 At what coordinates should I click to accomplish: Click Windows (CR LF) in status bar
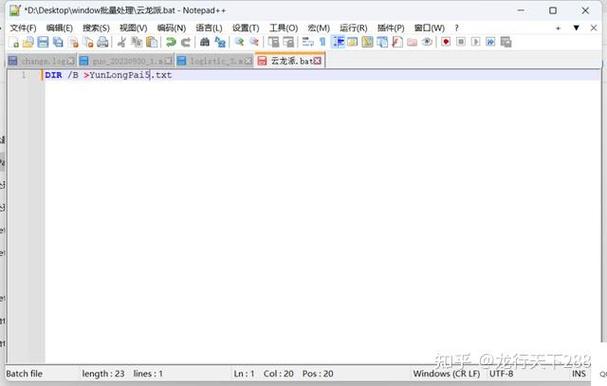[x=446, y=374]
